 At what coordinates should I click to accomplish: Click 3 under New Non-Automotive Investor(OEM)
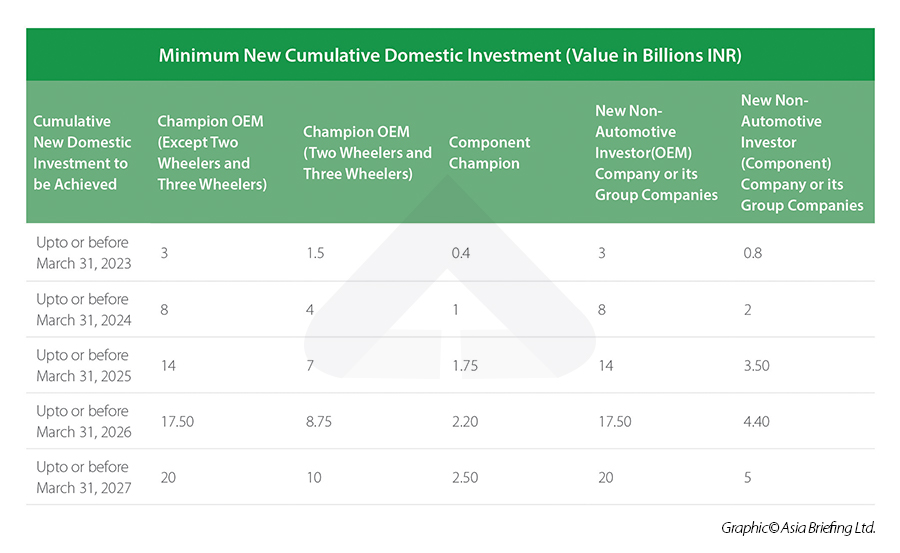tap(602, 253)
